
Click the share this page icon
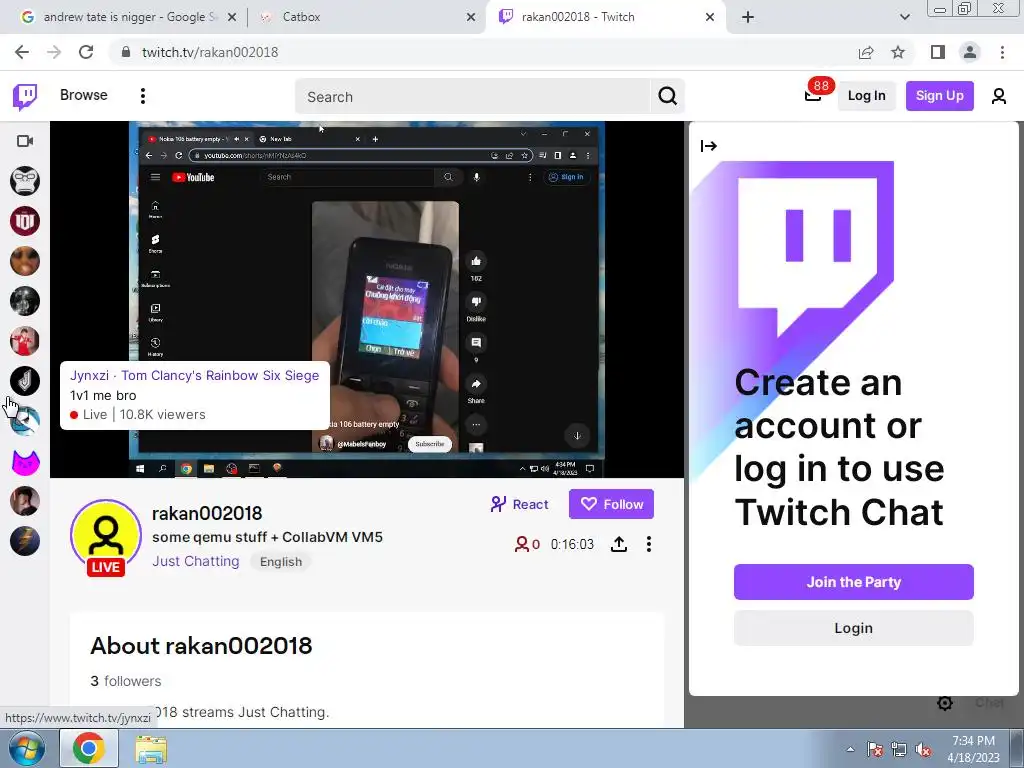pos(866,52)
